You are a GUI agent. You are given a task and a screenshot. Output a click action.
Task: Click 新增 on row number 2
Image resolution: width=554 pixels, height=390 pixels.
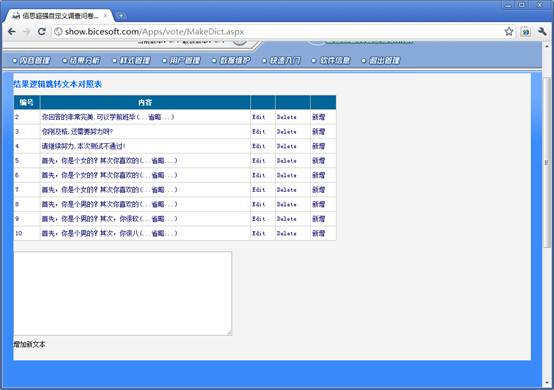pyautogui.click(x=318, y=117)
